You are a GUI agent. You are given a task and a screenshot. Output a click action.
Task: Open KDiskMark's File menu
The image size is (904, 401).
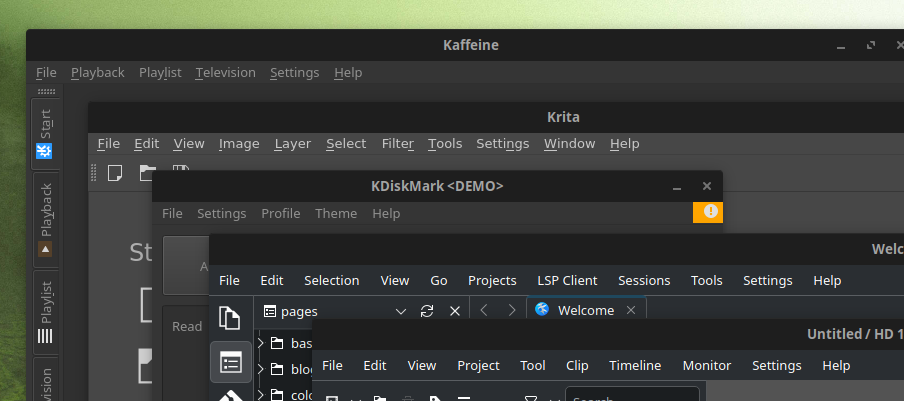172,214
